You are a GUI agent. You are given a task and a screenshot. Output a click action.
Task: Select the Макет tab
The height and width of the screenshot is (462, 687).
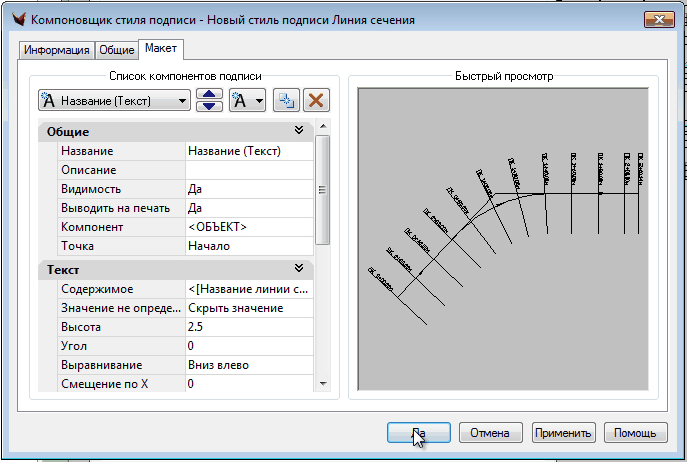[x=161, y=49]
